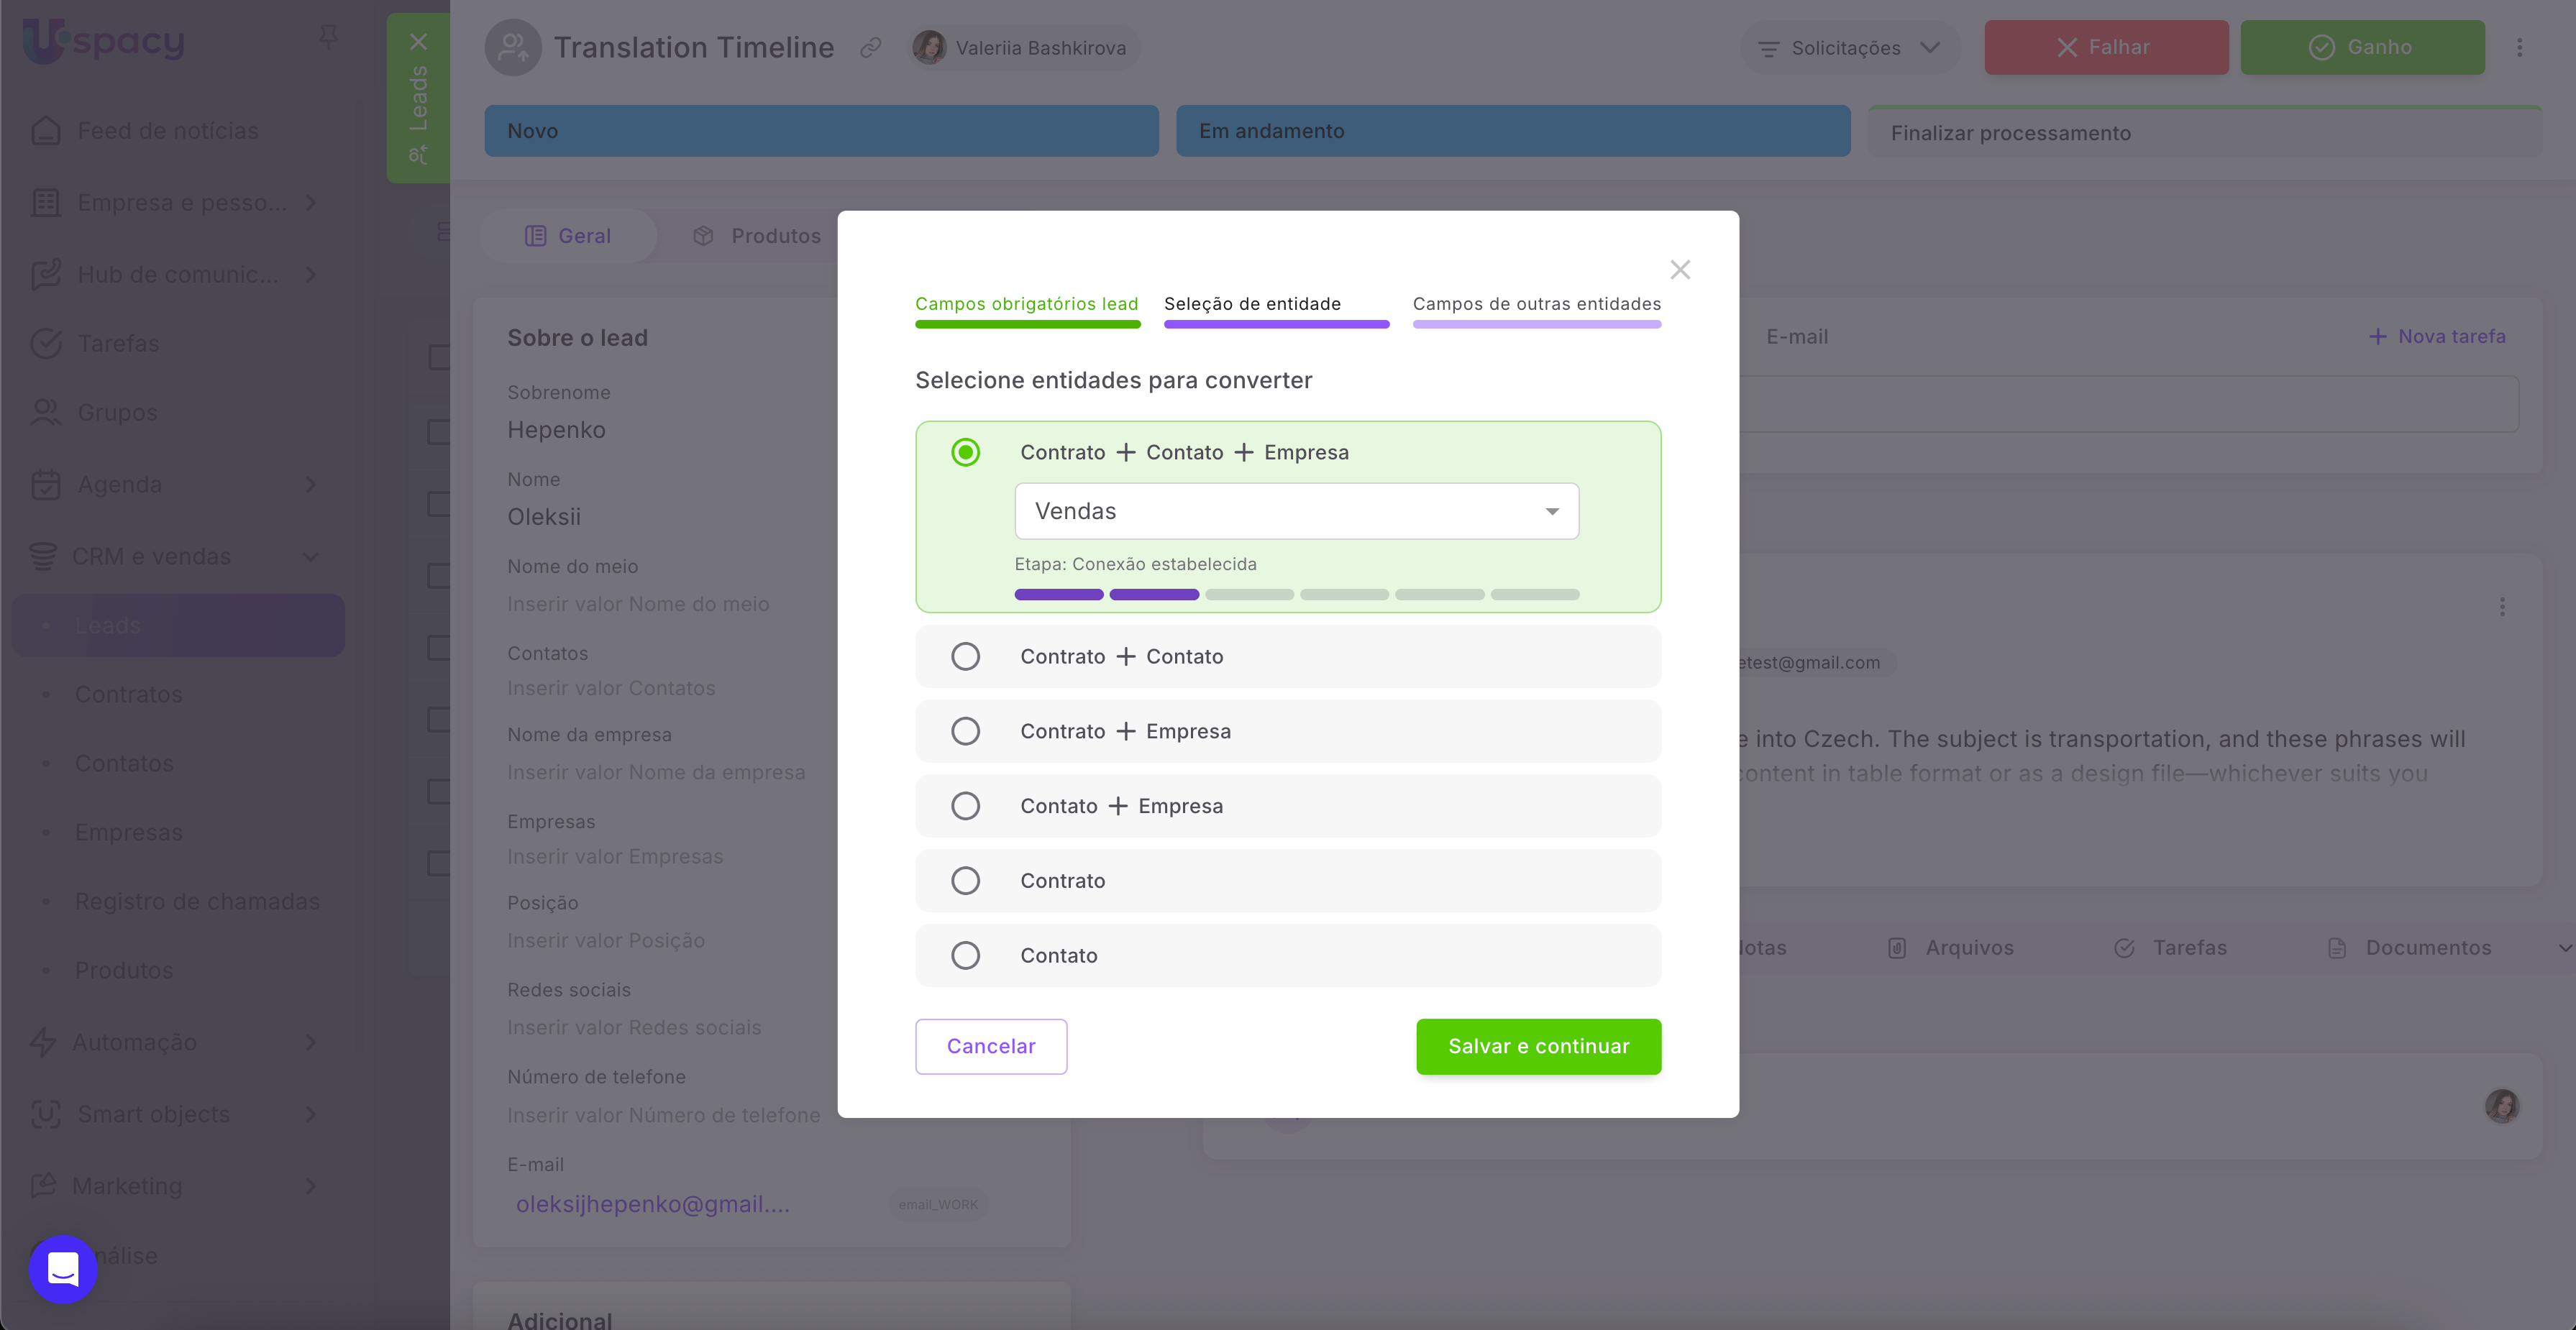The height and width of the screenshot is (1330, 2576).
Task: Click the Automação lightning icon
Action: [x=43, y=1042]
